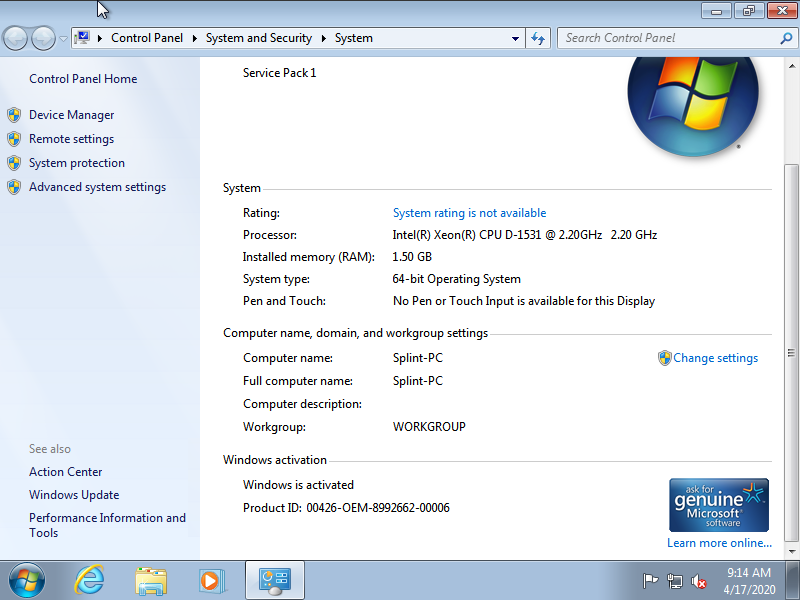This screenshot has width=800, height=600.
Task: Click the Service Pack 1 text
Action: [280, 73]
